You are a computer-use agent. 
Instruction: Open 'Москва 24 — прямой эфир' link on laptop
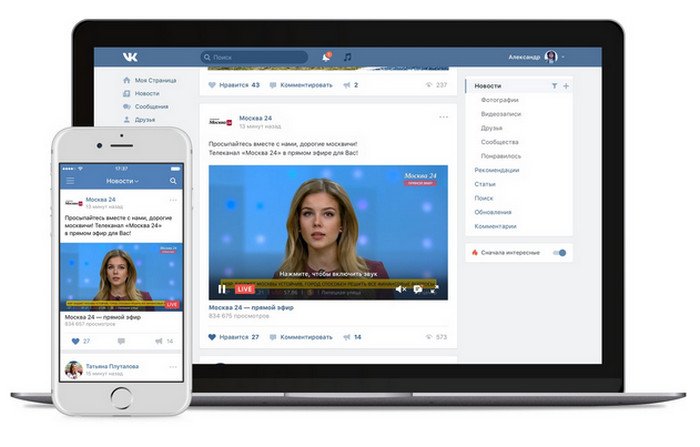tap(251, 308)
